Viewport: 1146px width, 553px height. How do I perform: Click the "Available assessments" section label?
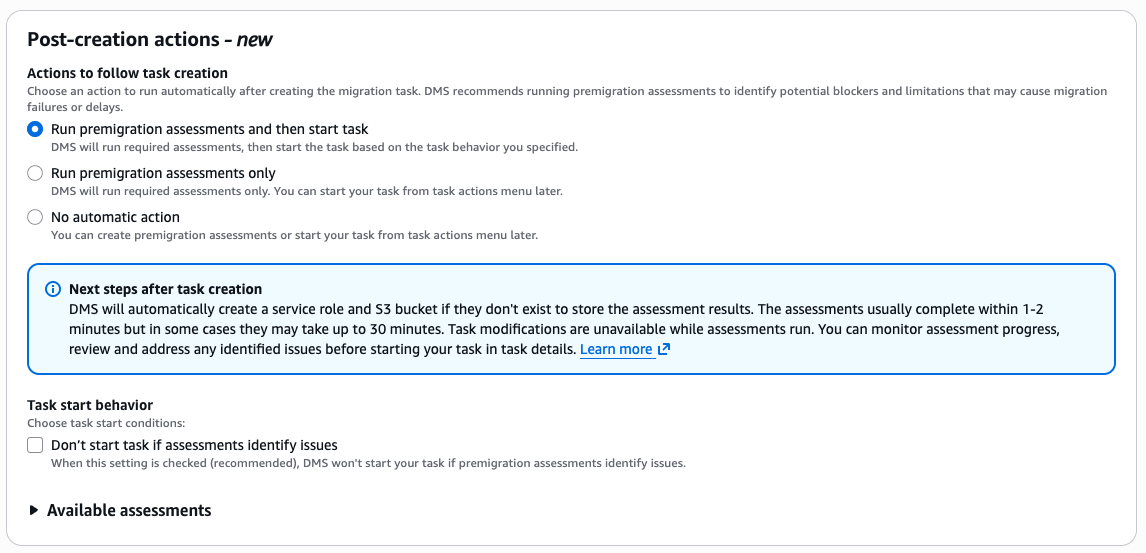[x=129, y=510]
